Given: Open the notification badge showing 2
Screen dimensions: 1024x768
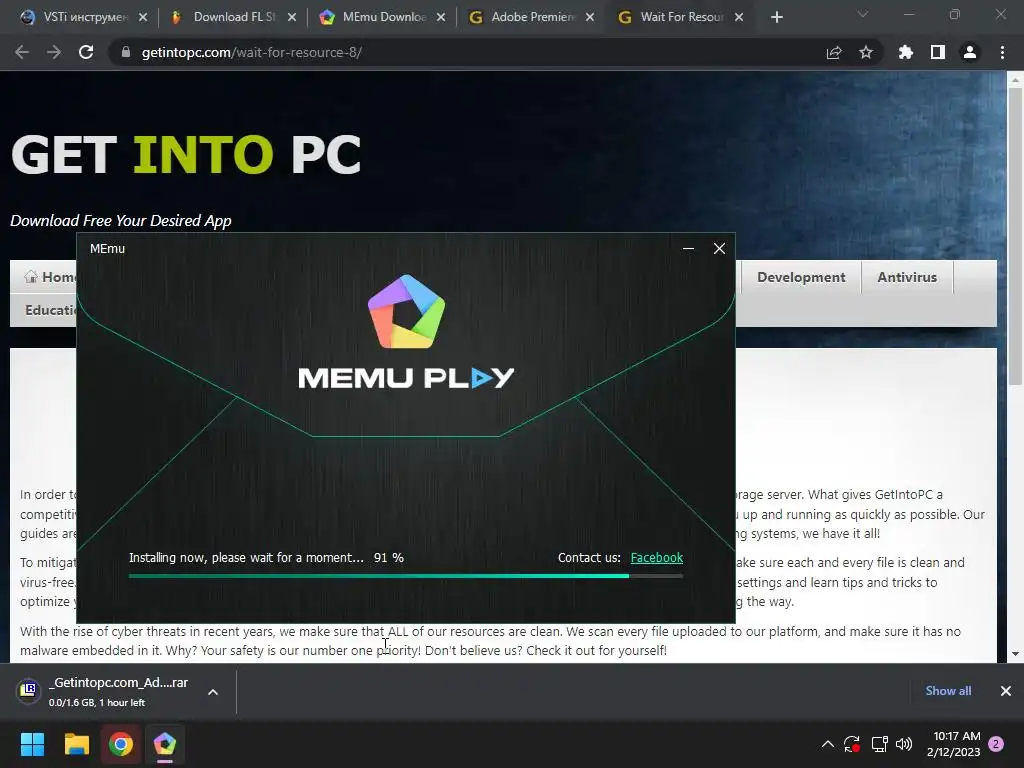Looking at the screenshot, I should pos(996,744).
